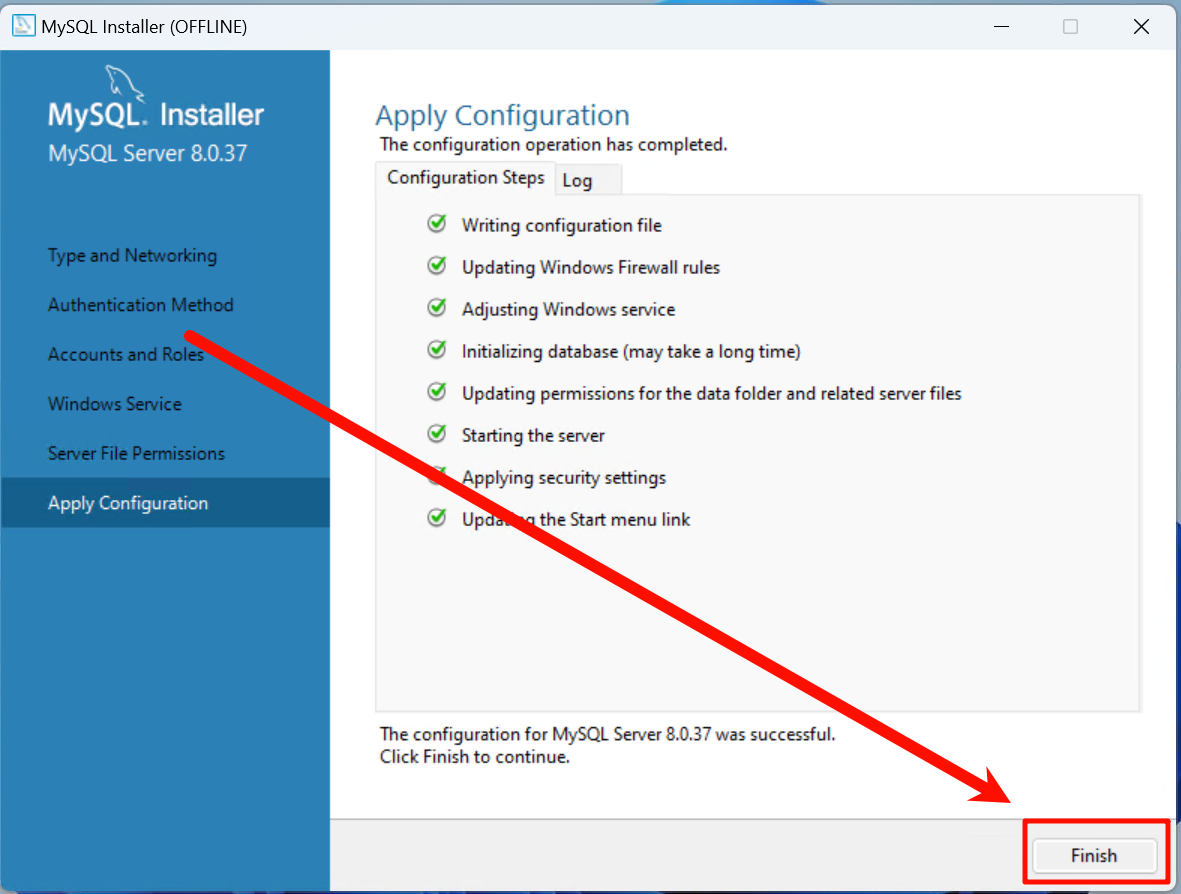Click 'Initializing database (may take a long time)' text
1181x894 pixels.
[x=631, y=352]
